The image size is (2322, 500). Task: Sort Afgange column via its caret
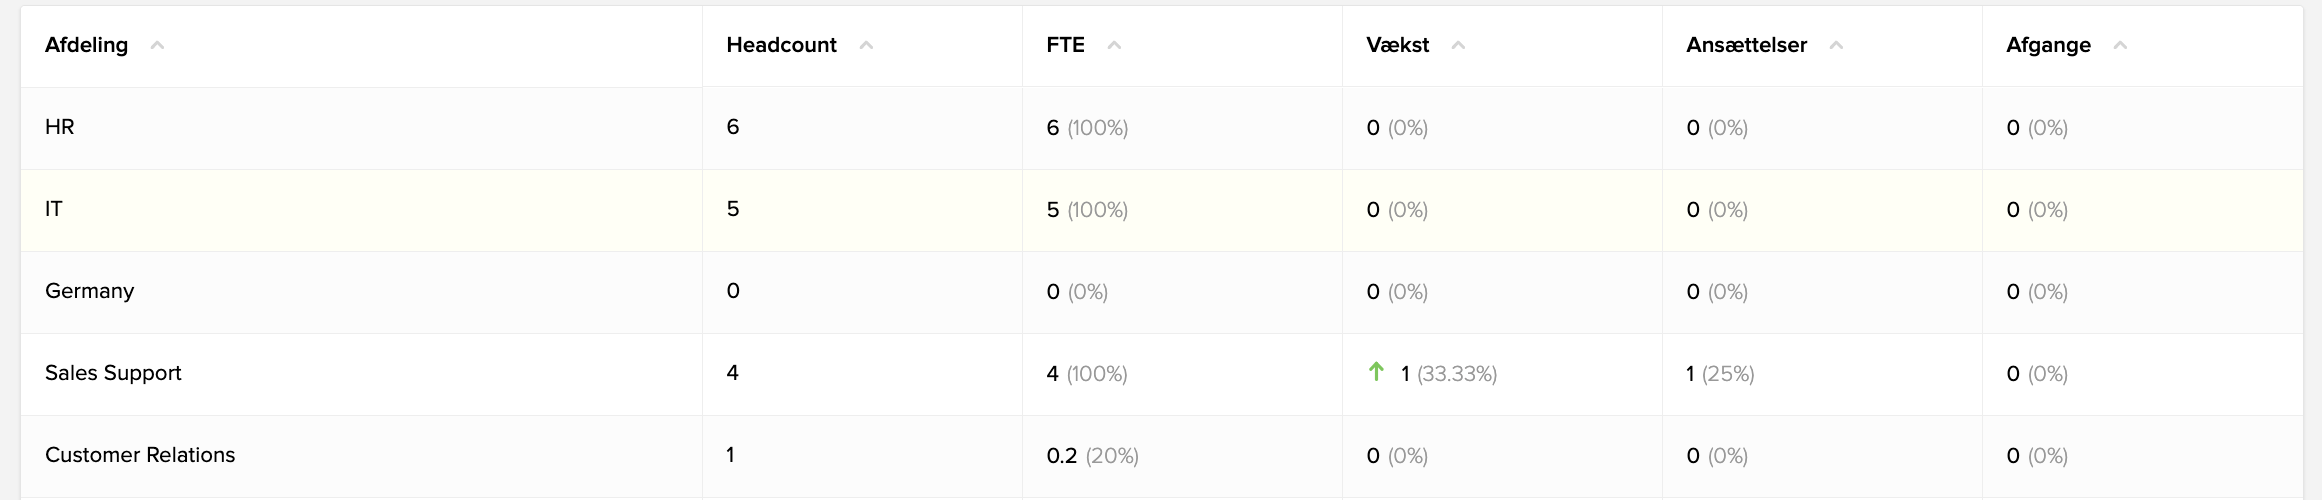(x=2120, y=45)
